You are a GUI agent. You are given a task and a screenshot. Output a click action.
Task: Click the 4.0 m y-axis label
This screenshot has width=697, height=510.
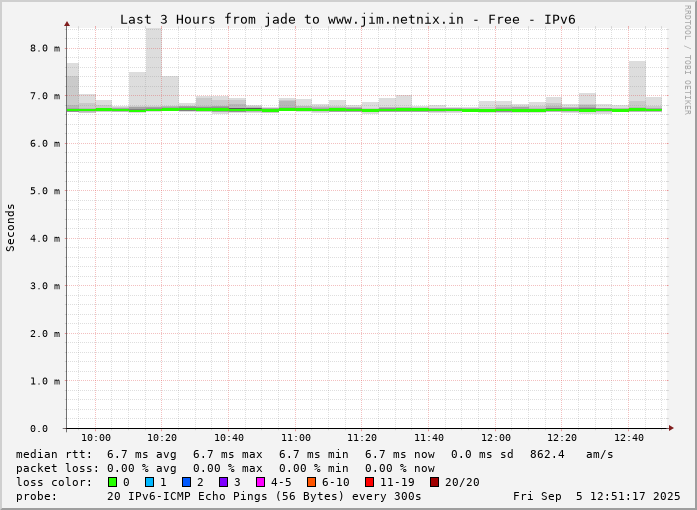tap(45, 238)
